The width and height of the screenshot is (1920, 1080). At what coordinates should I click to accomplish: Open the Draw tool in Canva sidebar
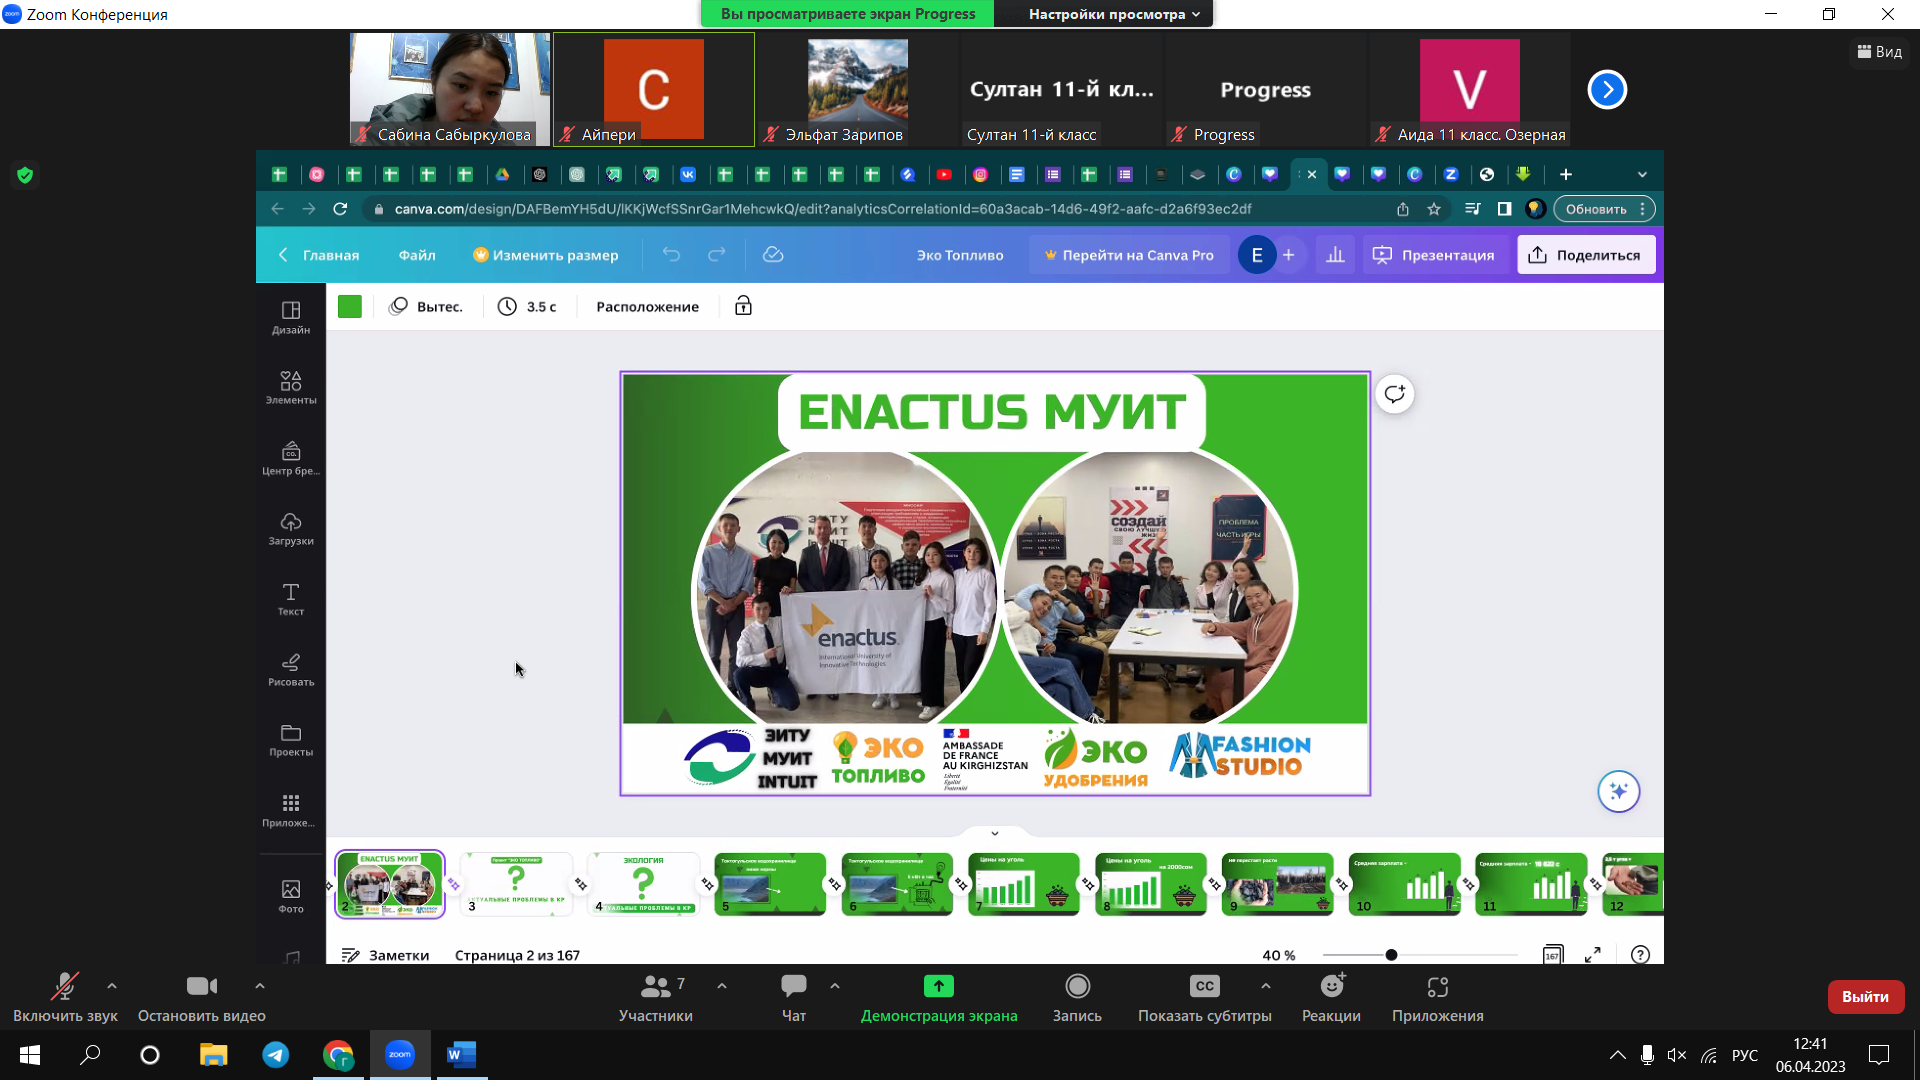291,669
